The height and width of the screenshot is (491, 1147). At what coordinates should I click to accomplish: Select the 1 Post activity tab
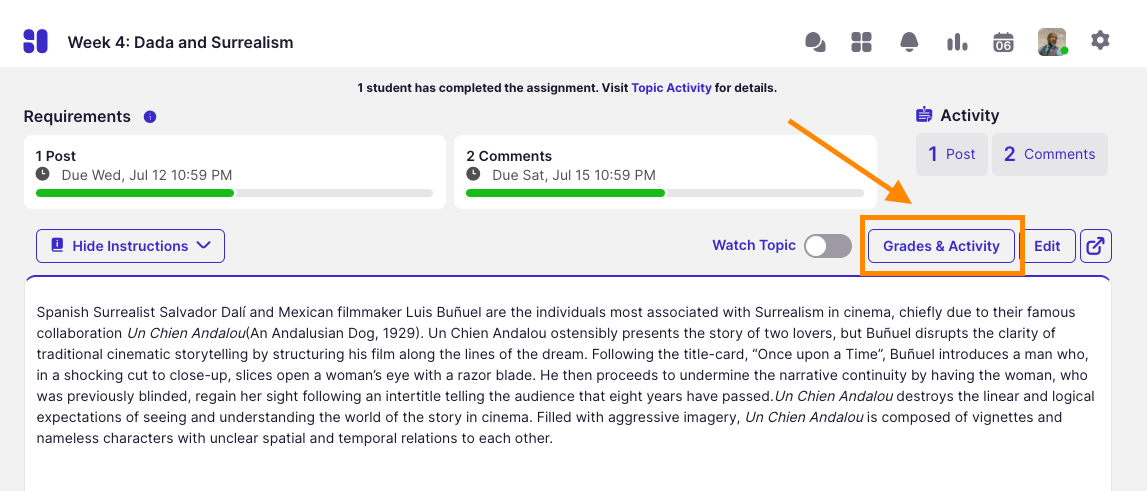click(952, 154)
